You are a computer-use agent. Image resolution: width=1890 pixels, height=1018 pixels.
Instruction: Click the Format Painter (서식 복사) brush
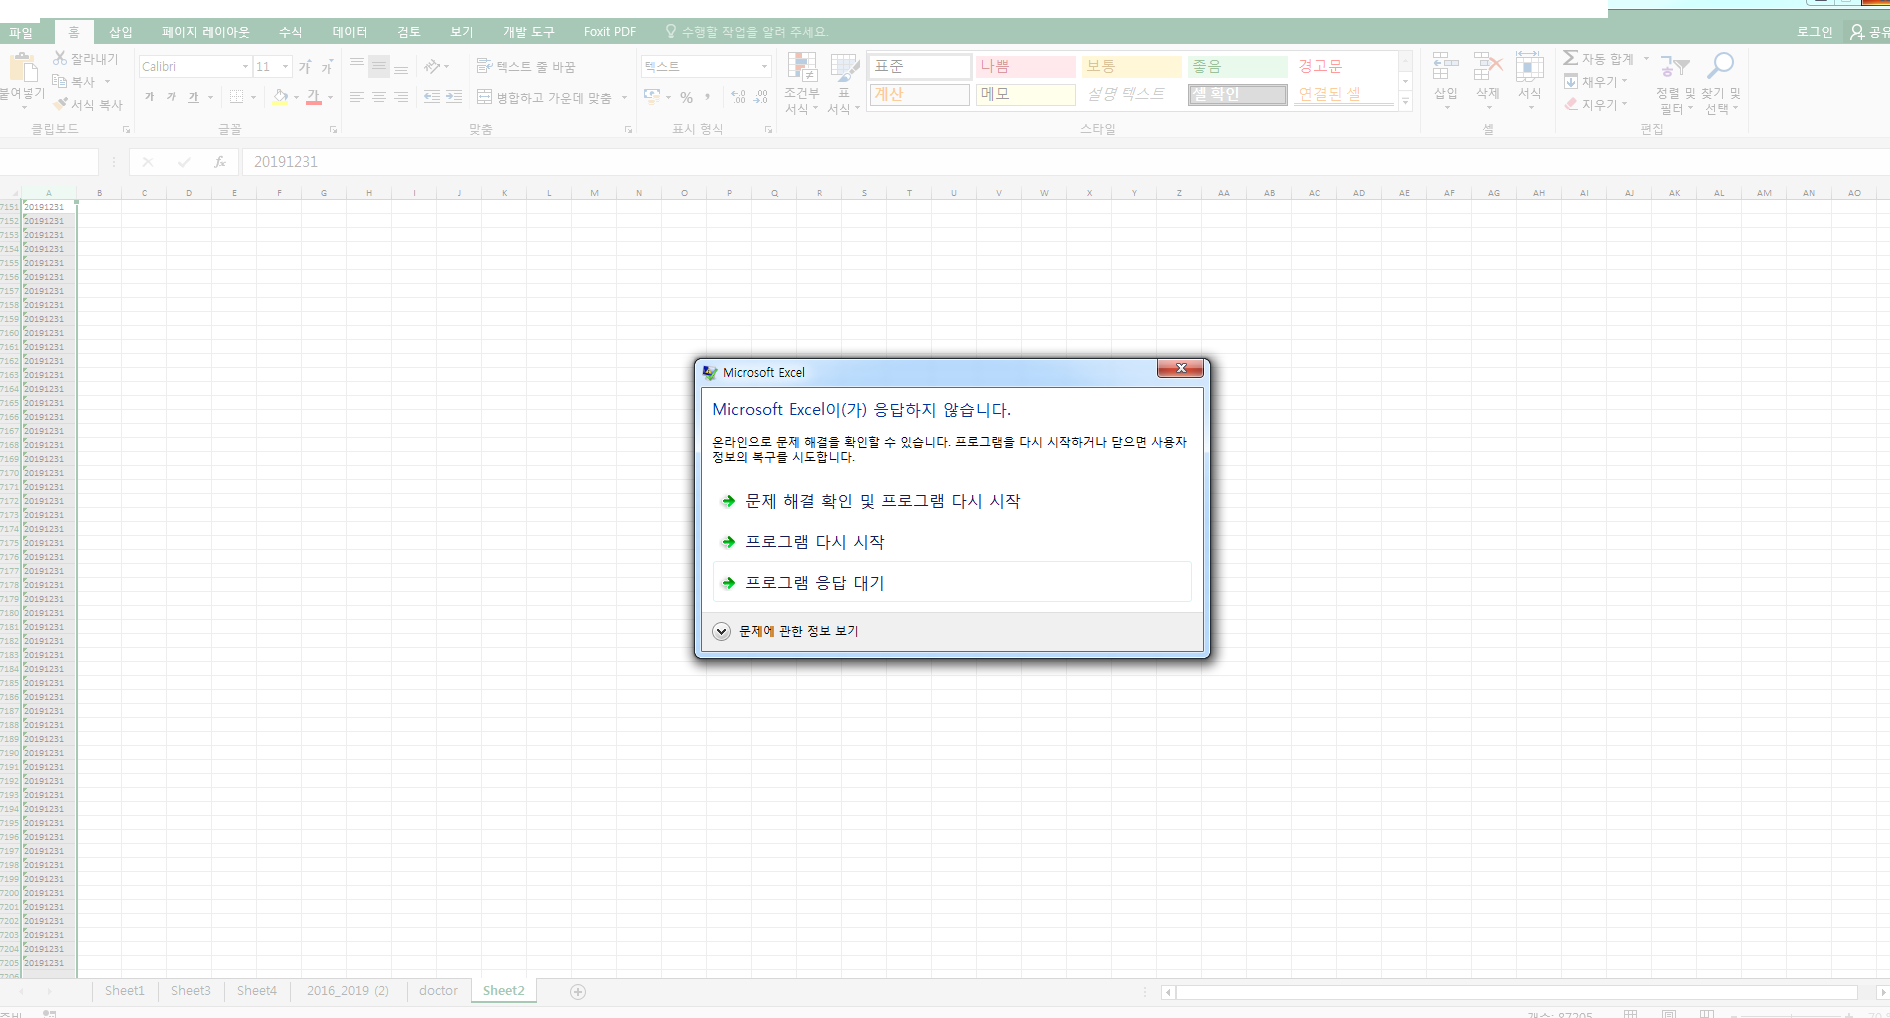tap(60, 104)
